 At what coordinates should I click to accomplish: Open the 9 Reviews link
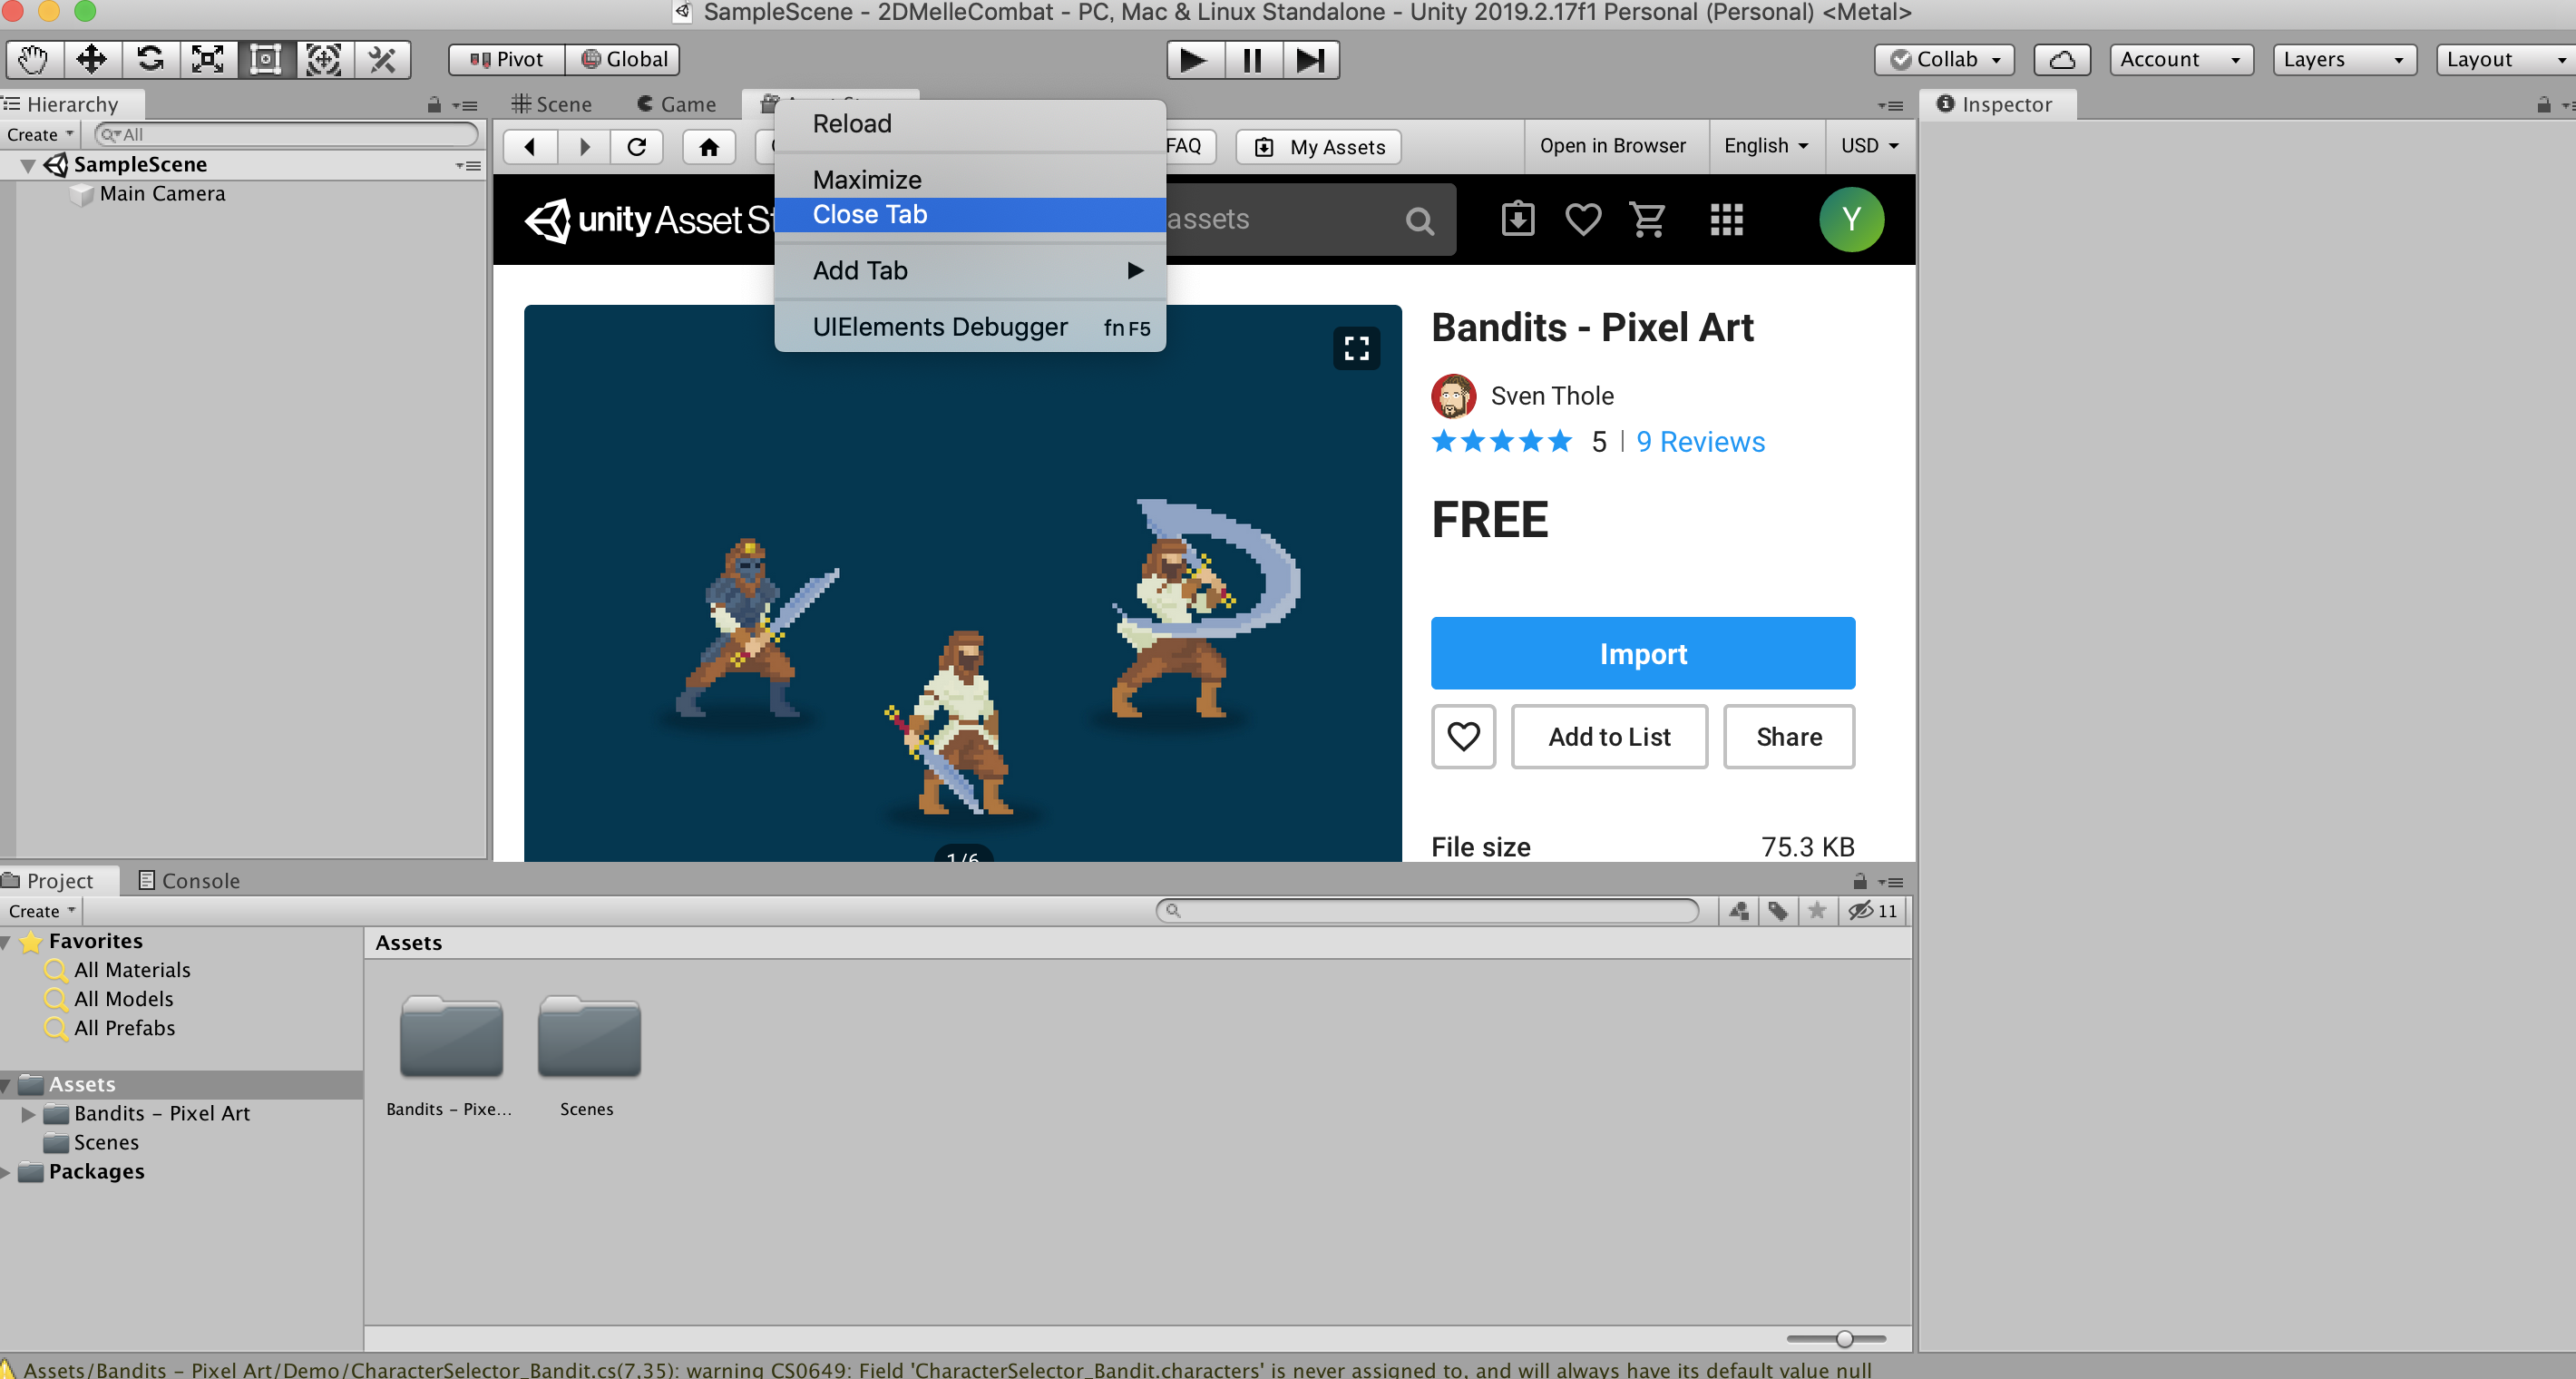[1700, 442]
